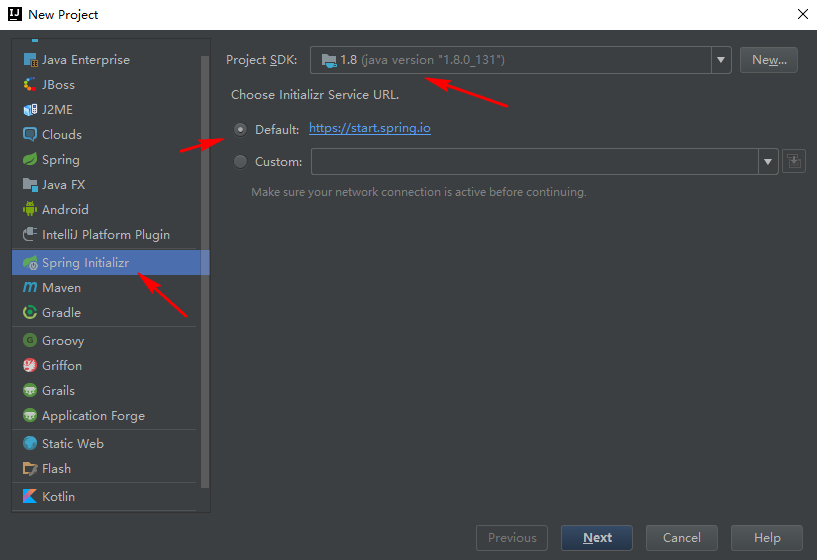Screen dimensions: 817x560
Task: Choose Clouds in project list
Action: tap(106, 134)
